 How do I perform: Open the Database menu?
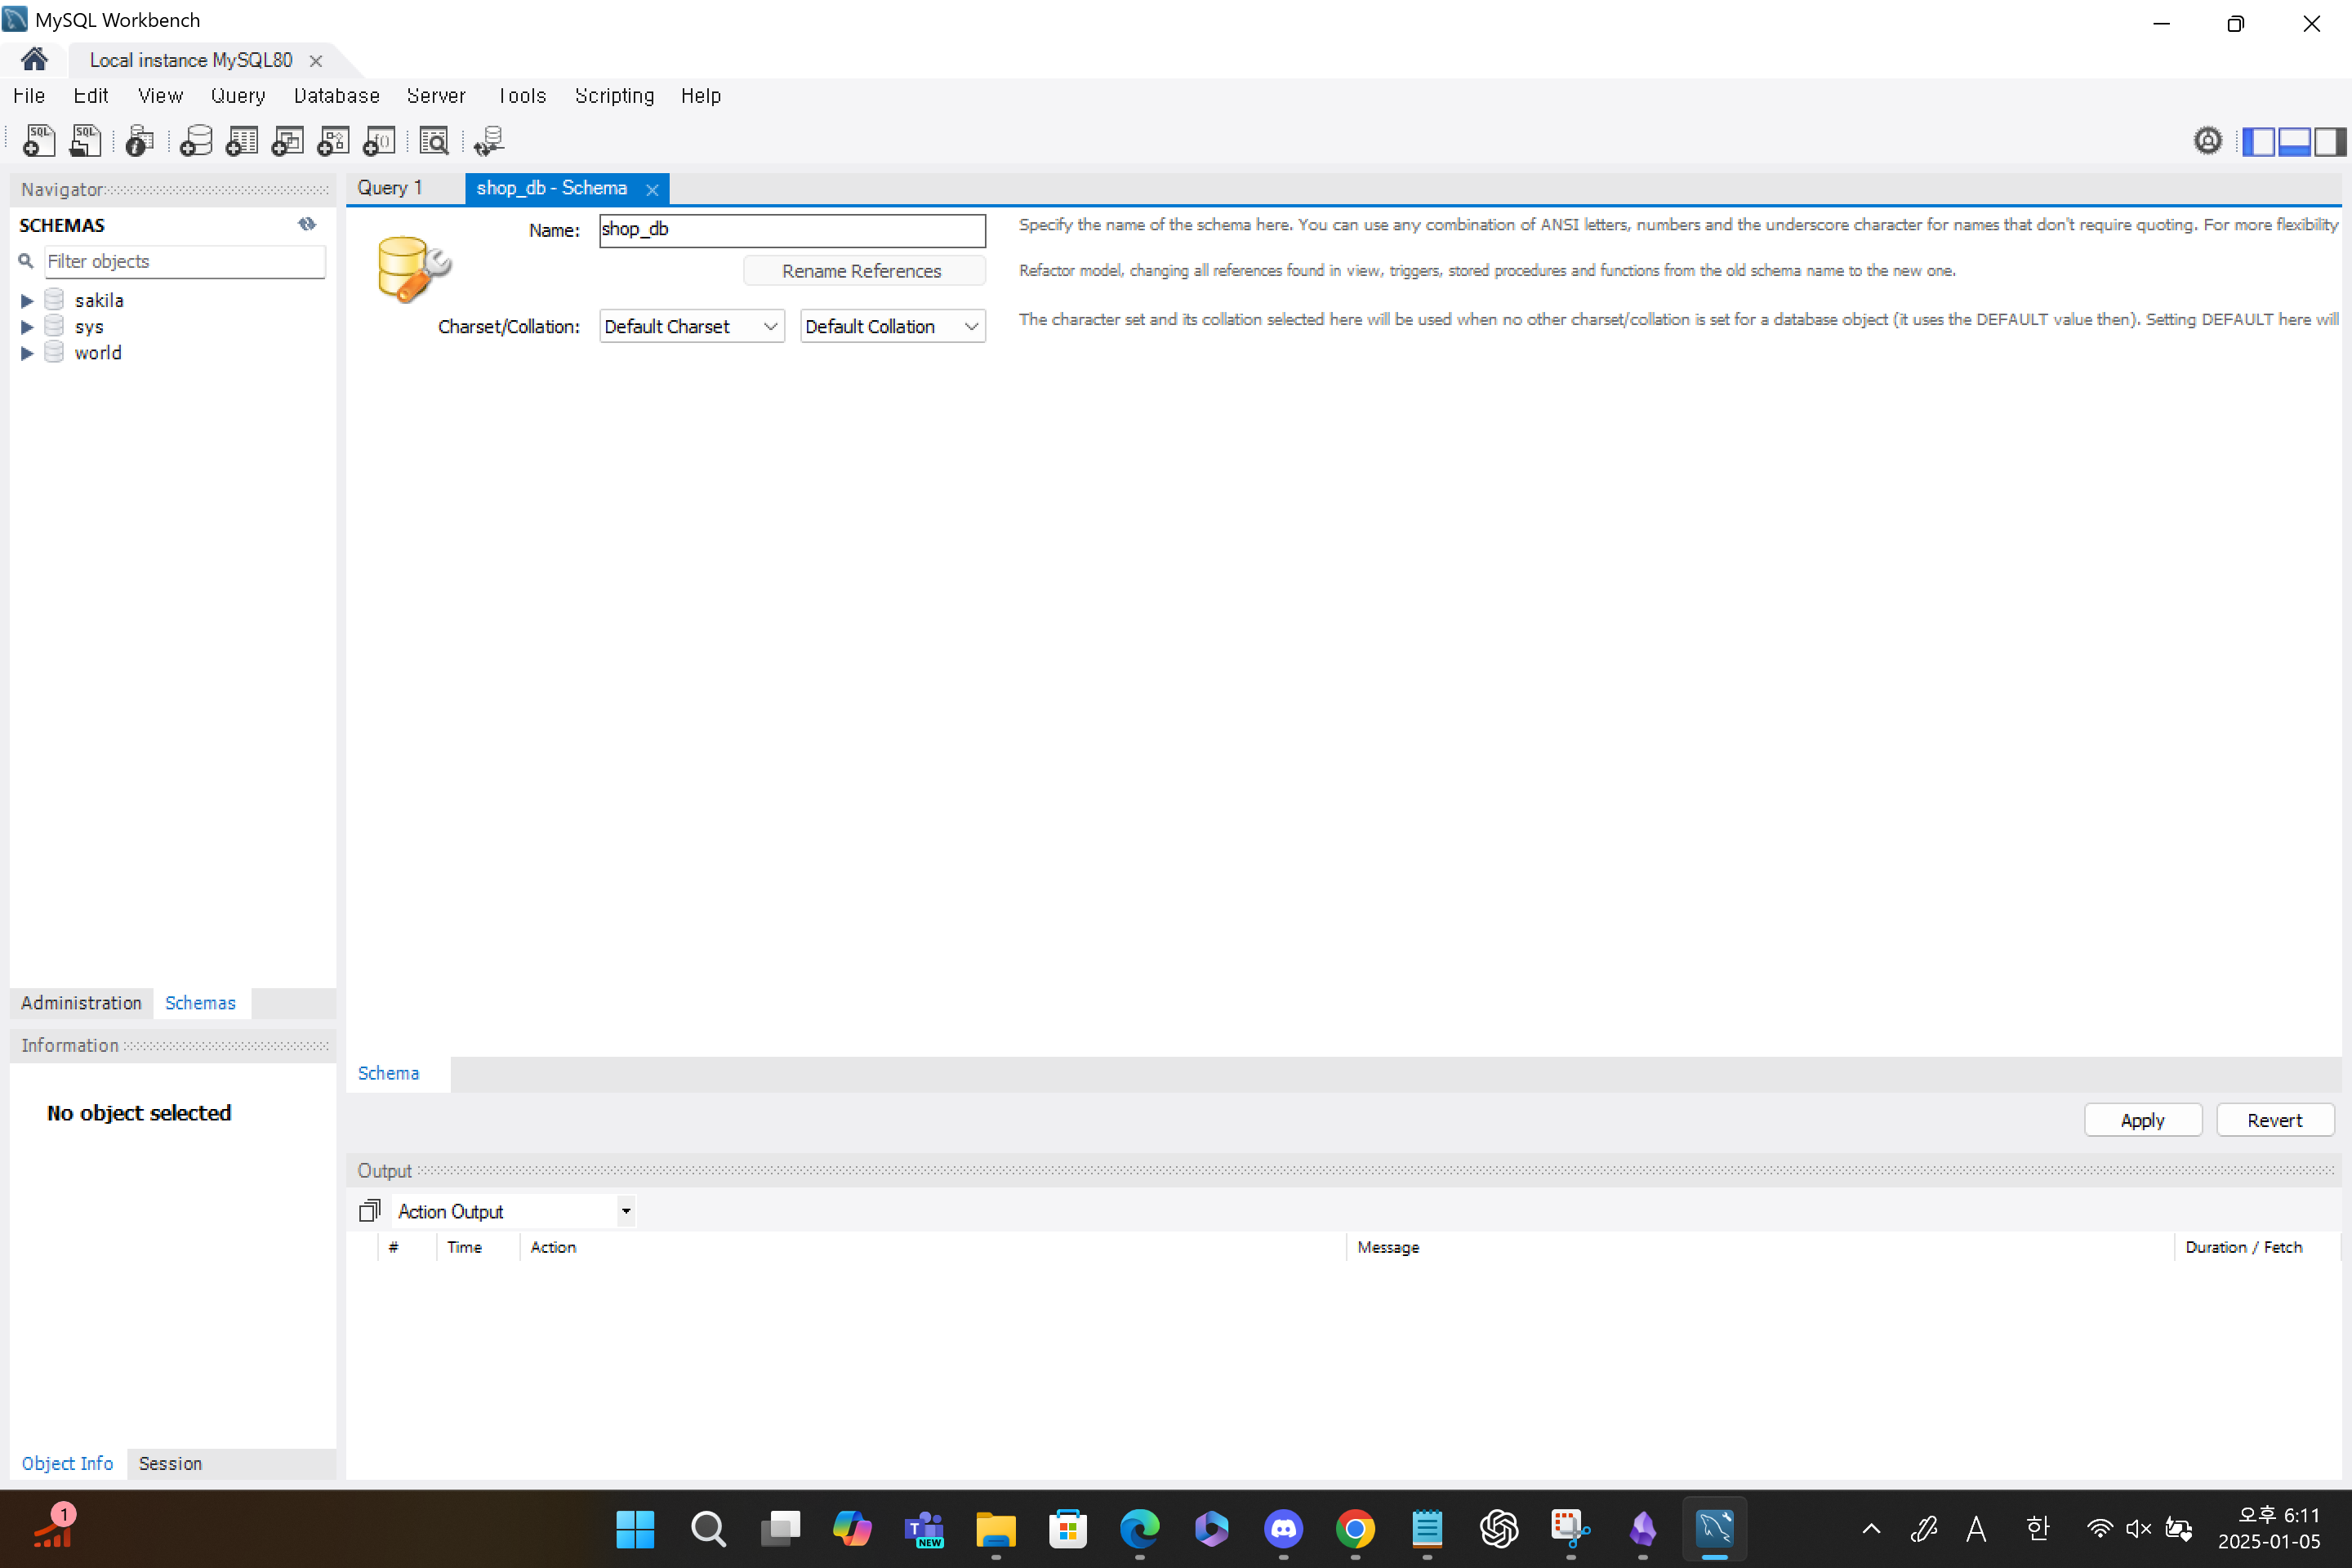pyautogui.click(x=337, y=96)
